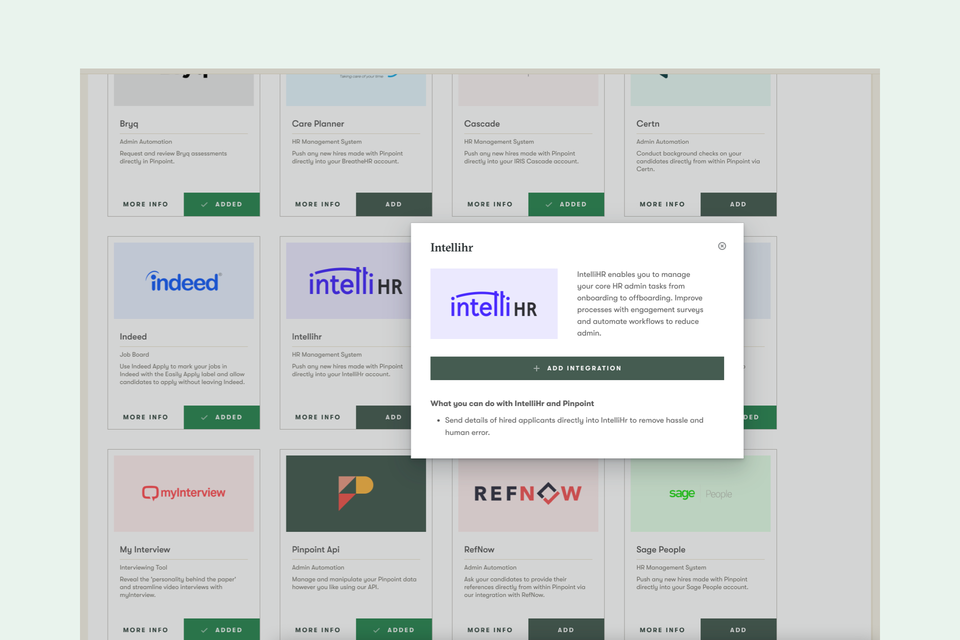Select the "Cascade" card title
Image resolution: width=960 pixels, height=640 pixels.
click(482, 124)
